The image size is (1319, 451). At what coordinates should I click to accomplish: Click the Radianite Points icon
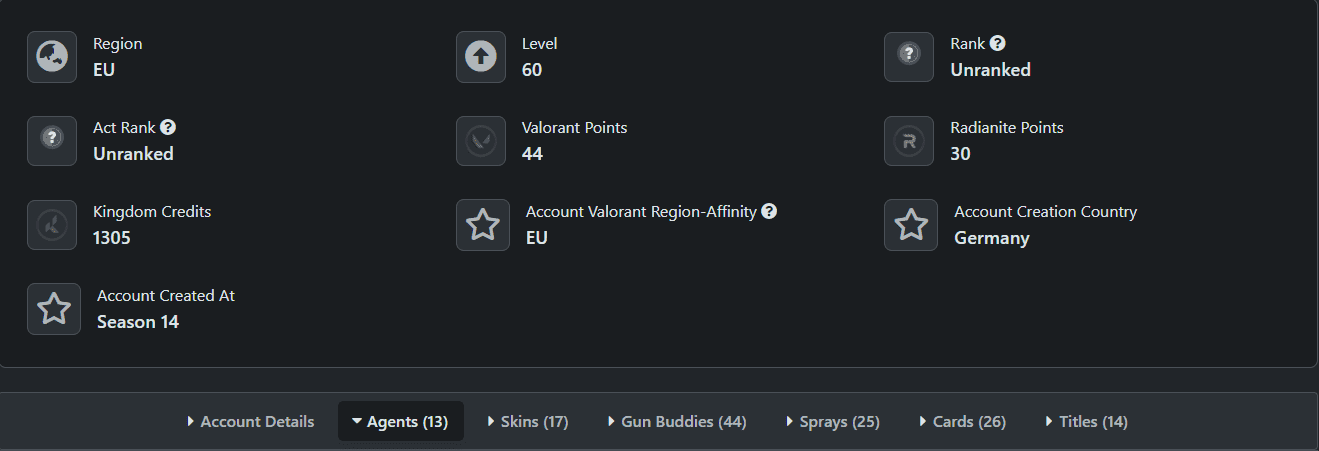click(x=909, y=141)
